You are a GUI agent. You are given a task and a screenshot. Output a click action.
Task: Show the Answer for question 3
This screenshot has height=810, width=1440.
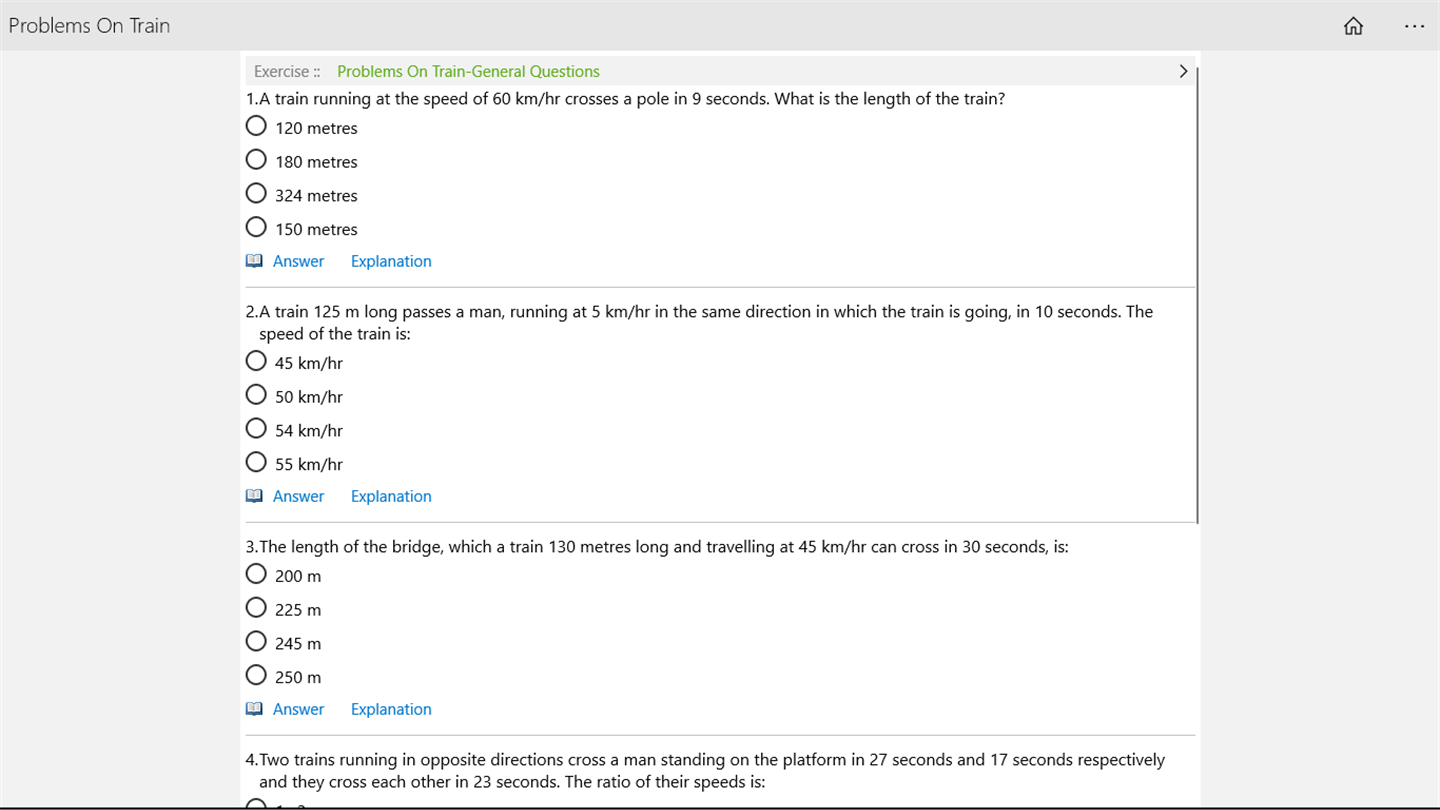[298, 709]
